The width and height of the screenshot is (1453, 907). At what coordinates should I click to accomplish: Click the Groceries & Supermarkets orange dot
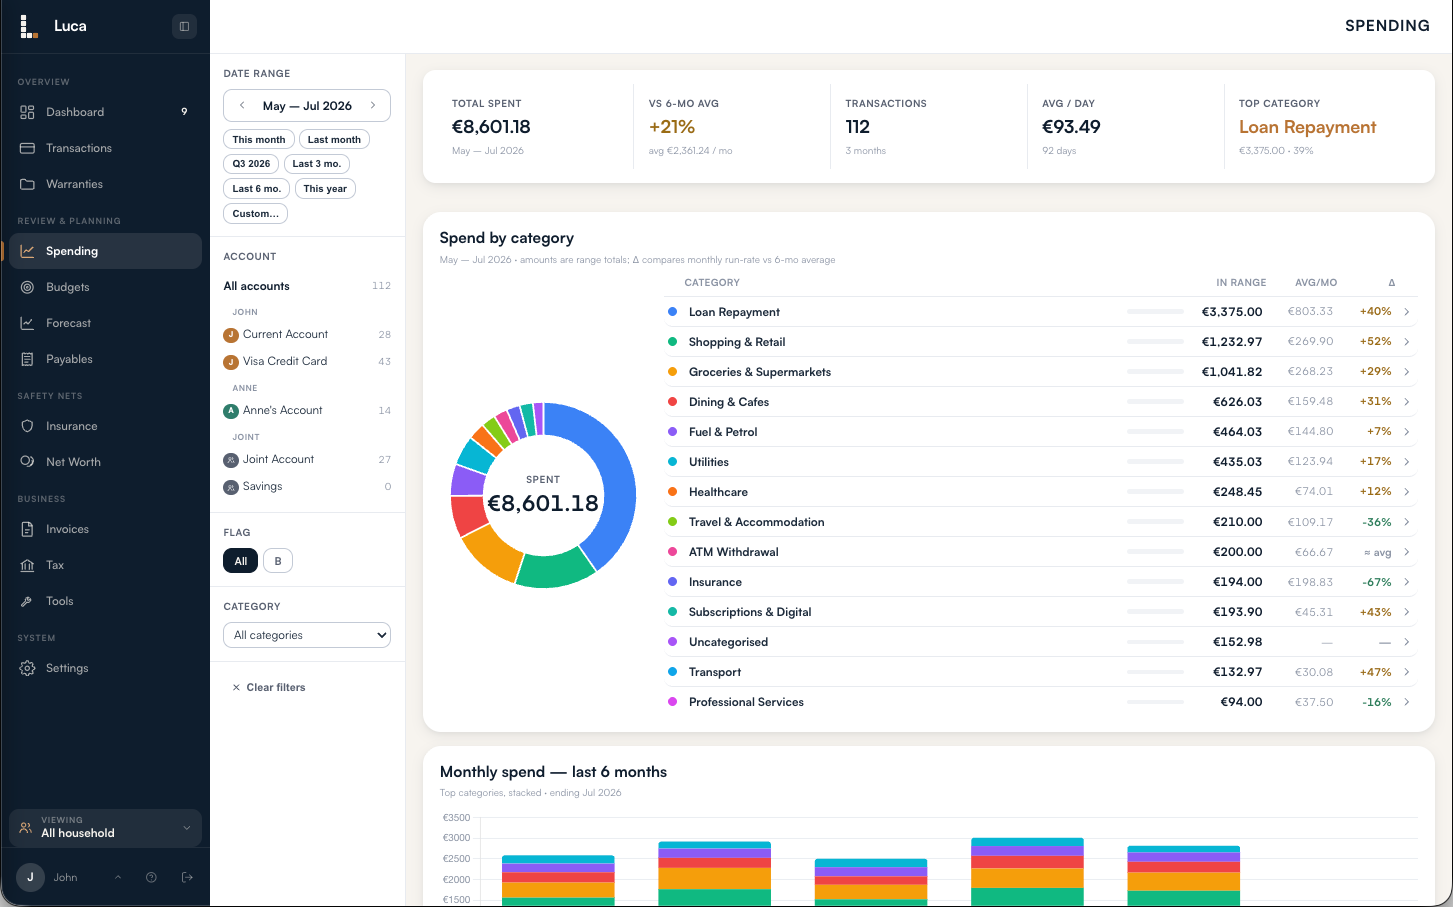pyautogui.click(x=672, y=372)
